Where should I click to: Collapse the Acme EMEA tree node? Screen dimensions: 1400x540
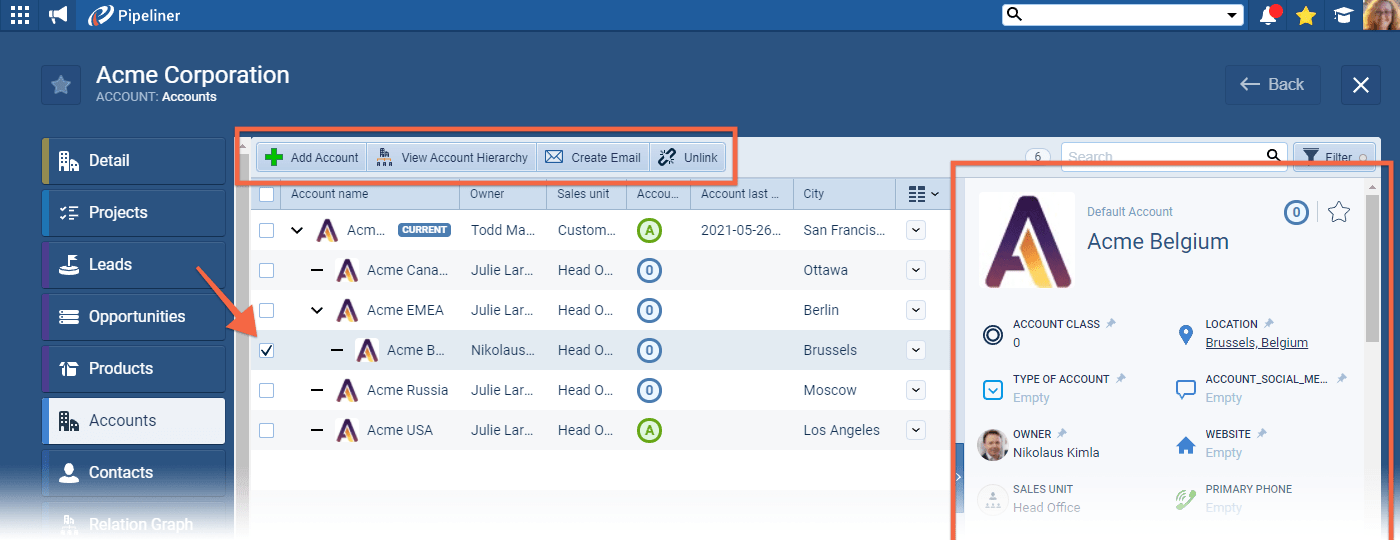click(x=316, y=311)
